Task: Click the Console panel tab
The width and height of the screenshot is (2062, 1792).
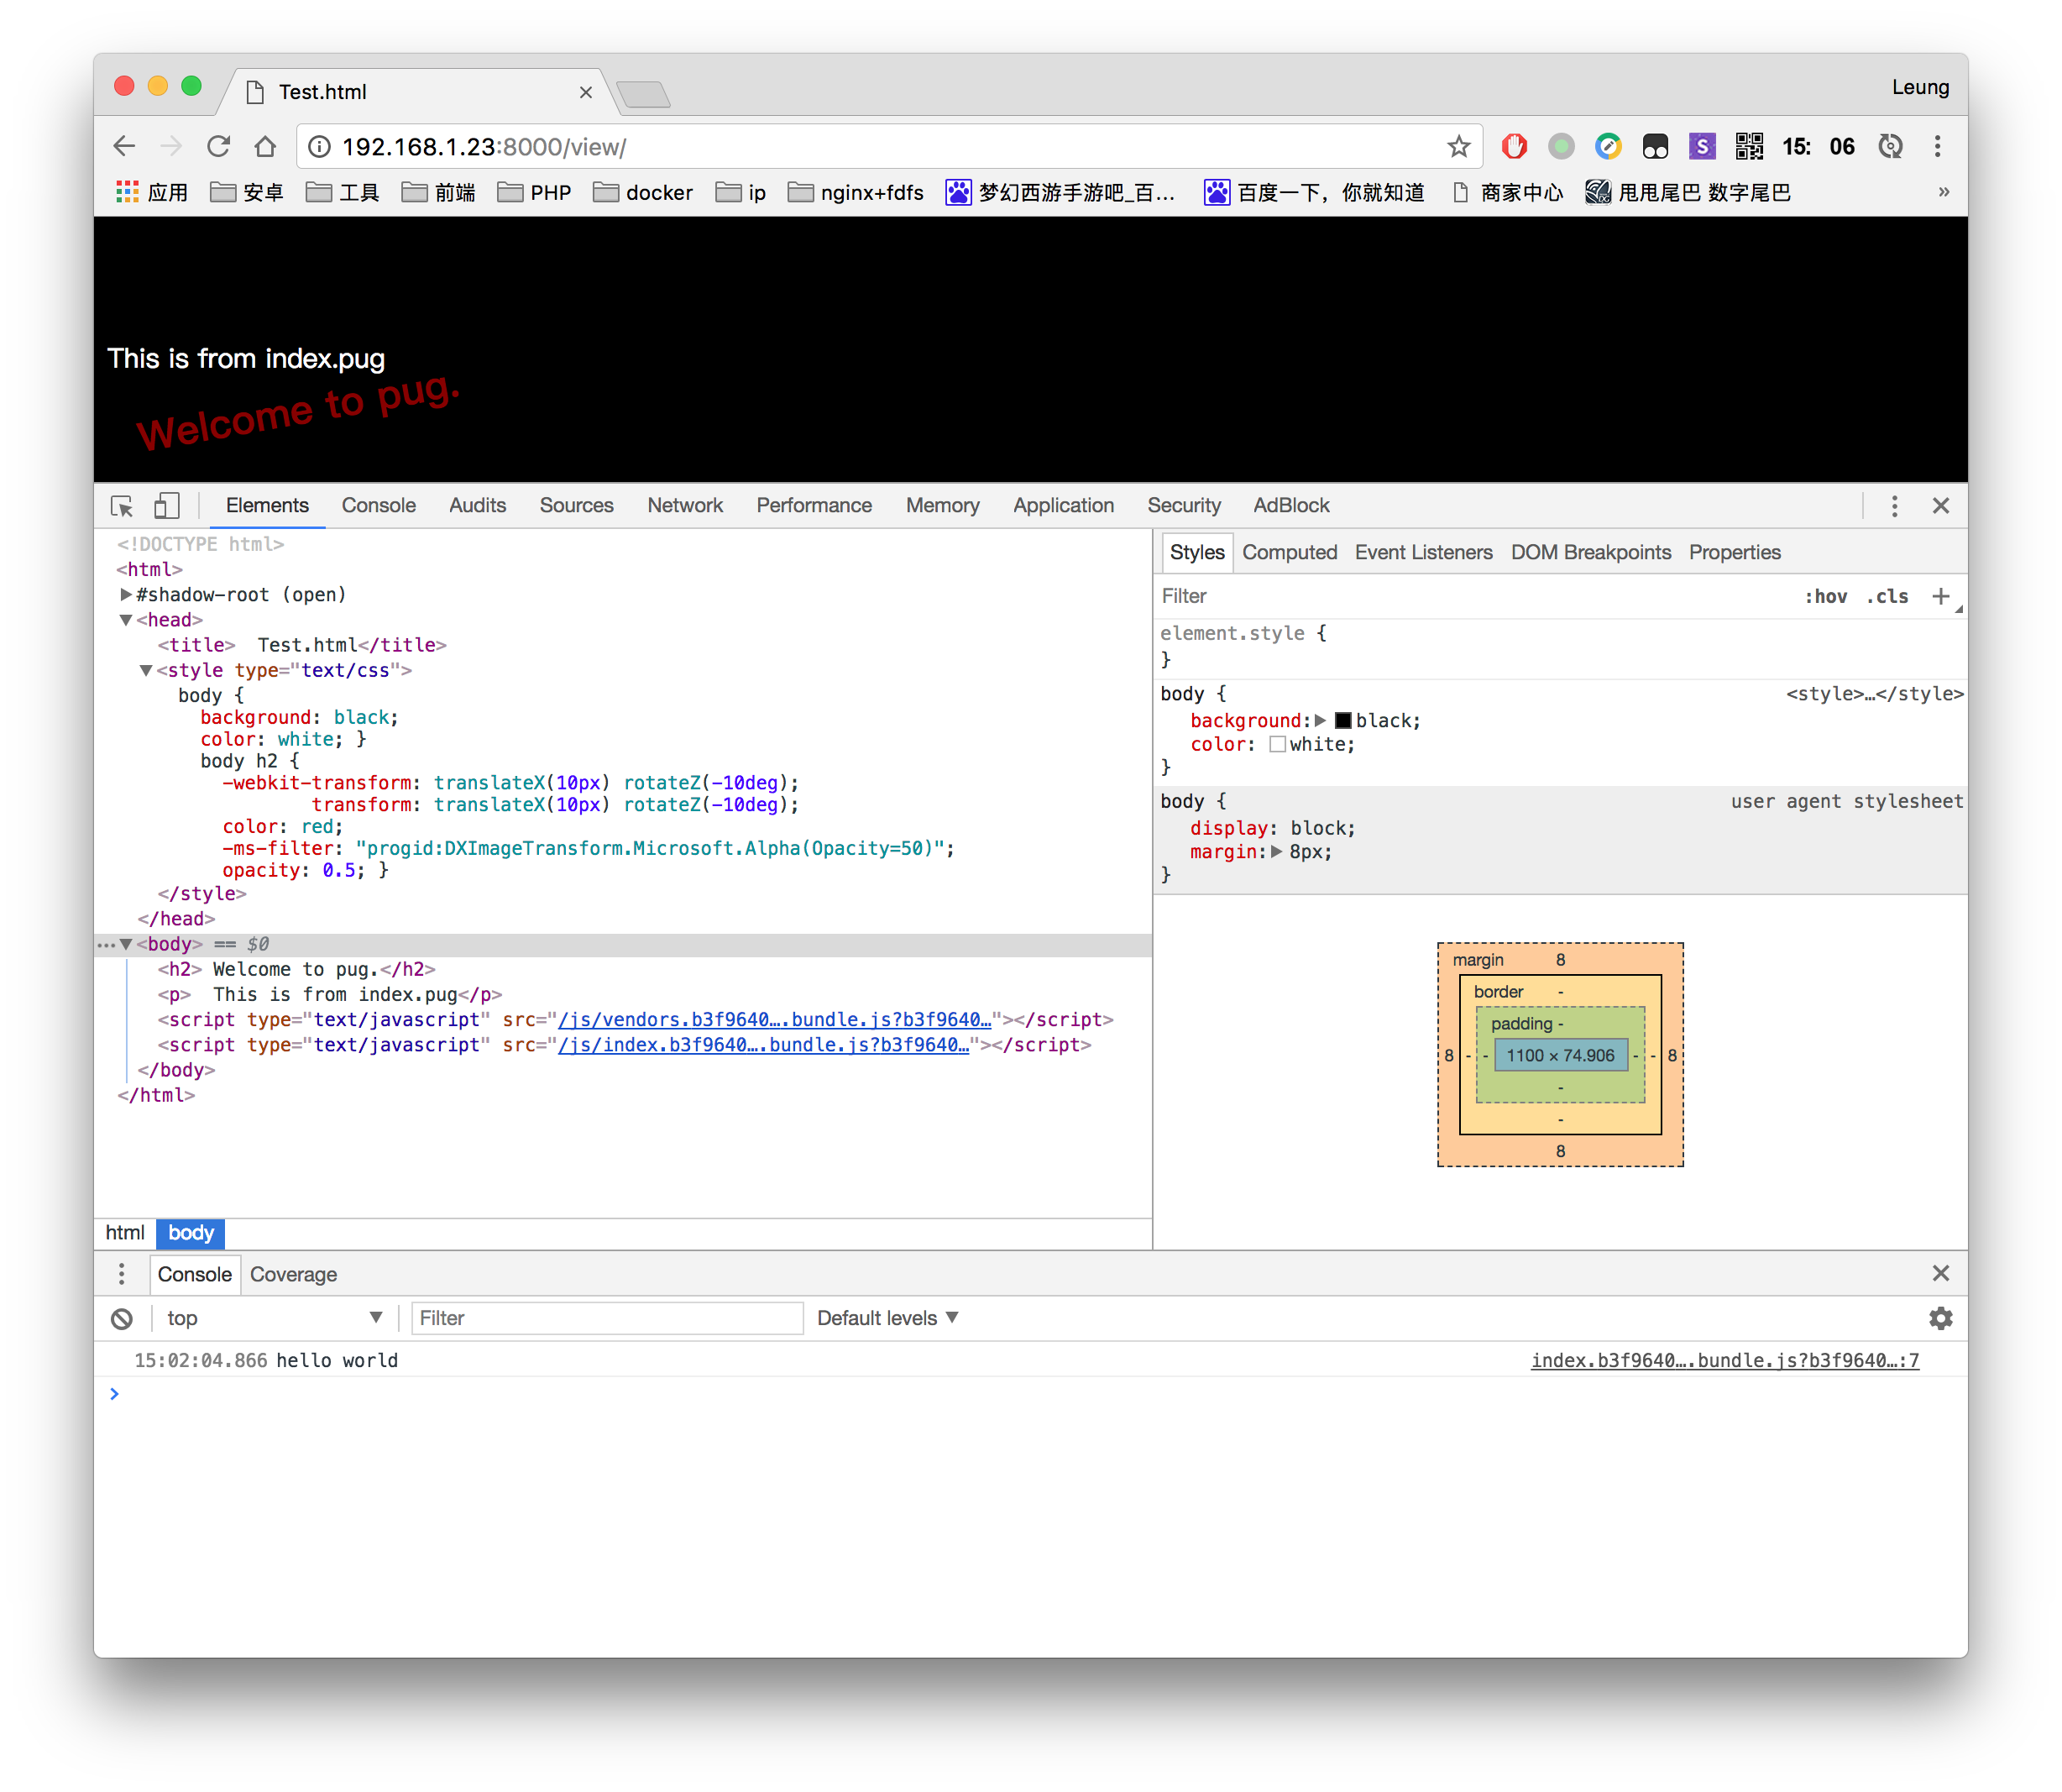Action: (x=379, y=505)
